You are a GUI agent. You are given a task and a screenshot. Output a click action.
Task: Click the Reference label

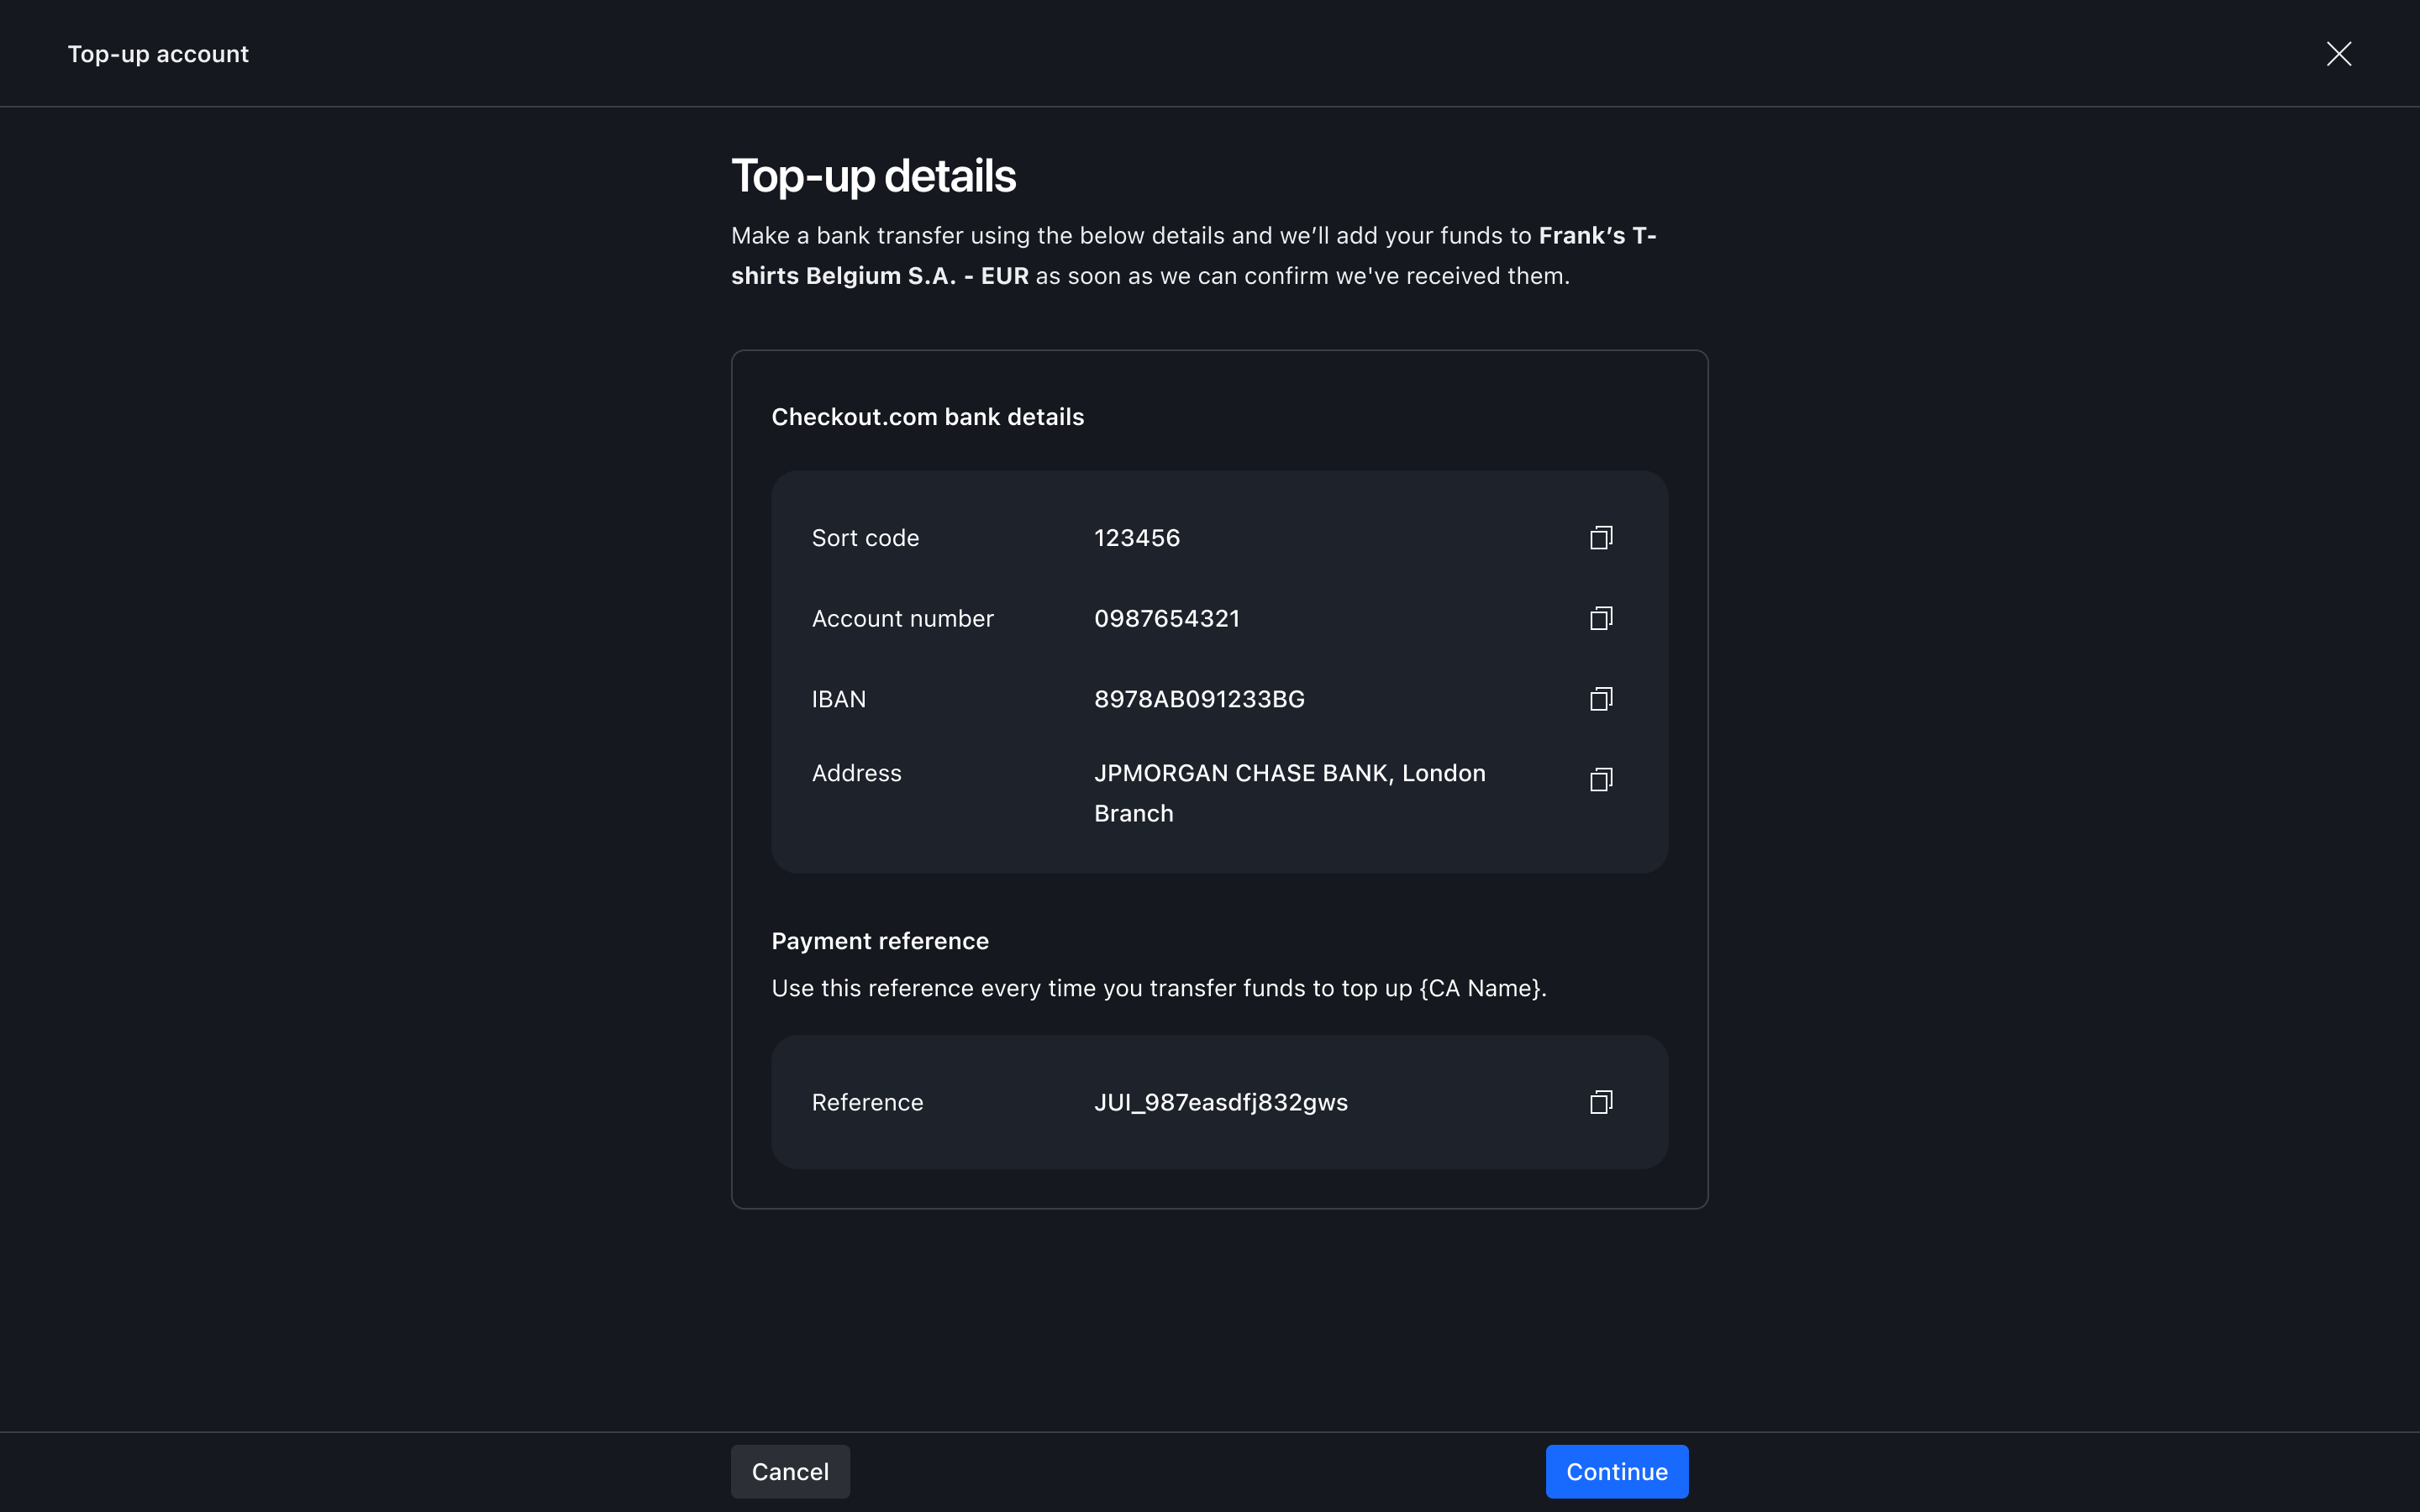tap(867, 1102)
